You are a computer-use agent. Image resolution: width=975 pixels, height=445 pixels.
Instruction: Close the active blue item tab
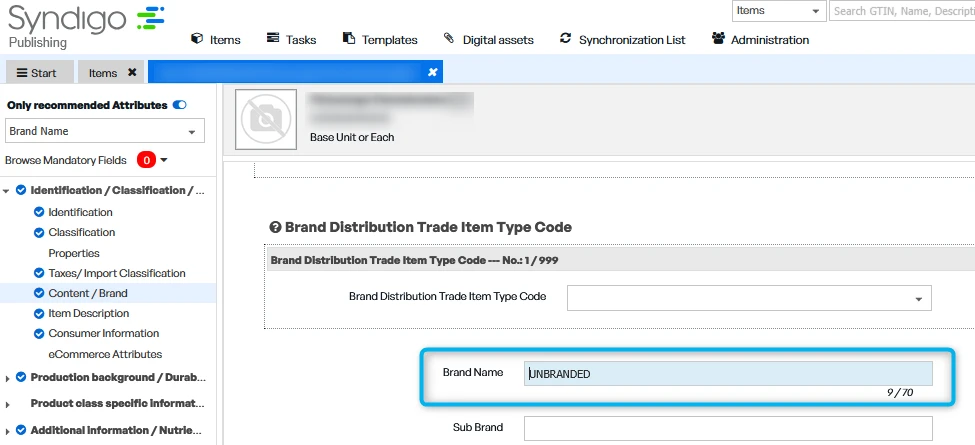click(433, 72)
